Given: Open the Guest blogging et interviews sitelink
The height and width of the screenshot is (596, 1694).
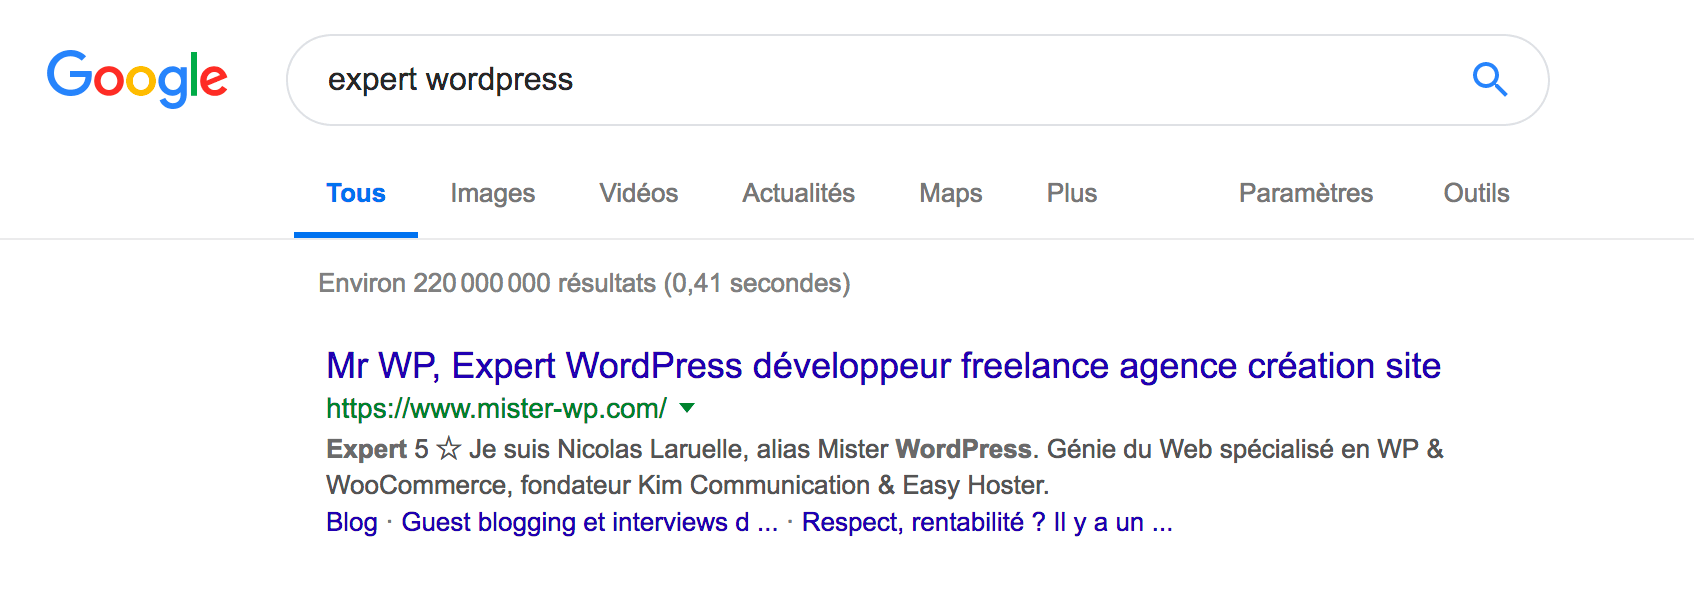Looking at the screenshot, I should click(x=588, y=523).
